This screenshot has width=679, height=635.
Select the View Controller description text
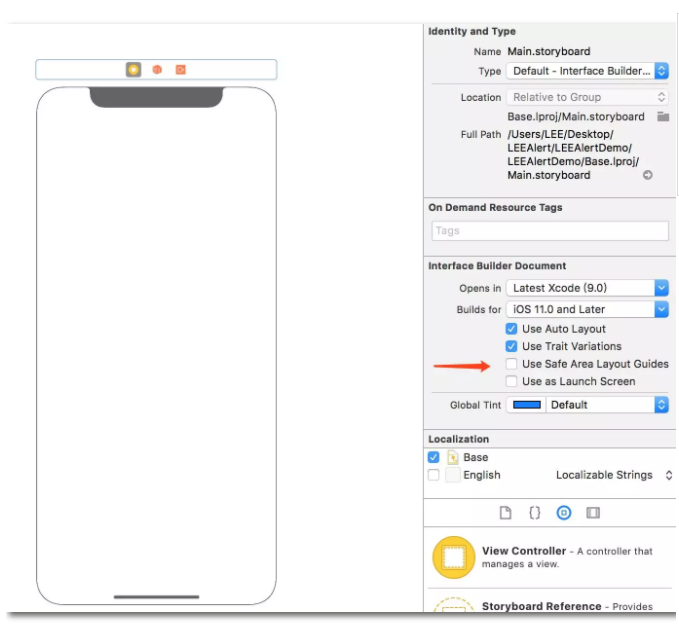click(x=567, y=557)
